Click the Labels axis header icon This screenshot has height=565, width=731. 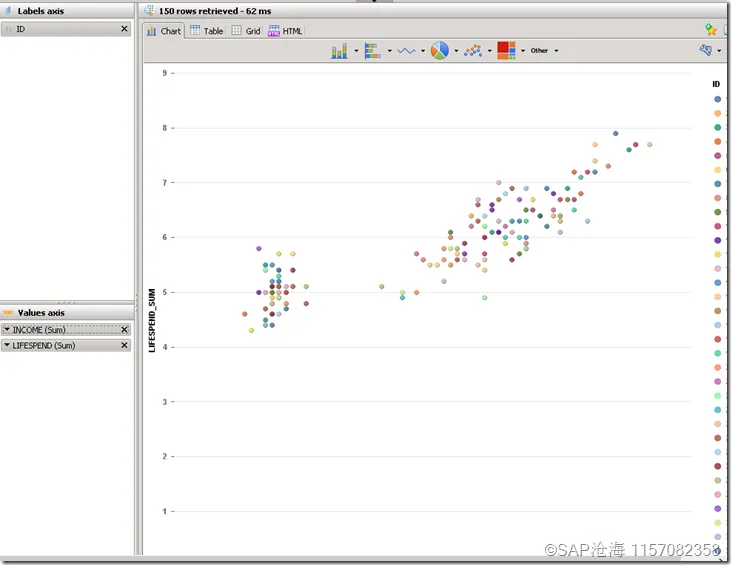point(8,10)
